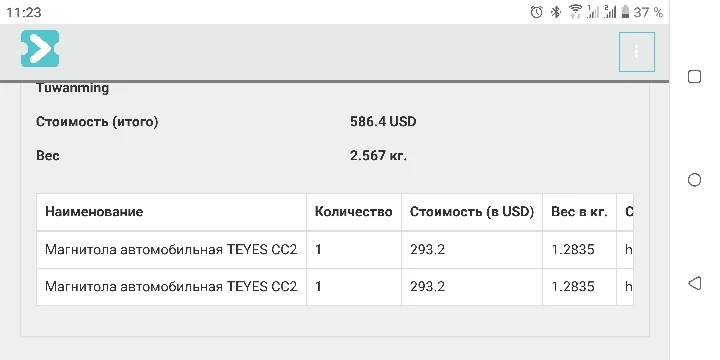
Task: Open the three-dot overflow menu
Action: (x=636, y=52)
